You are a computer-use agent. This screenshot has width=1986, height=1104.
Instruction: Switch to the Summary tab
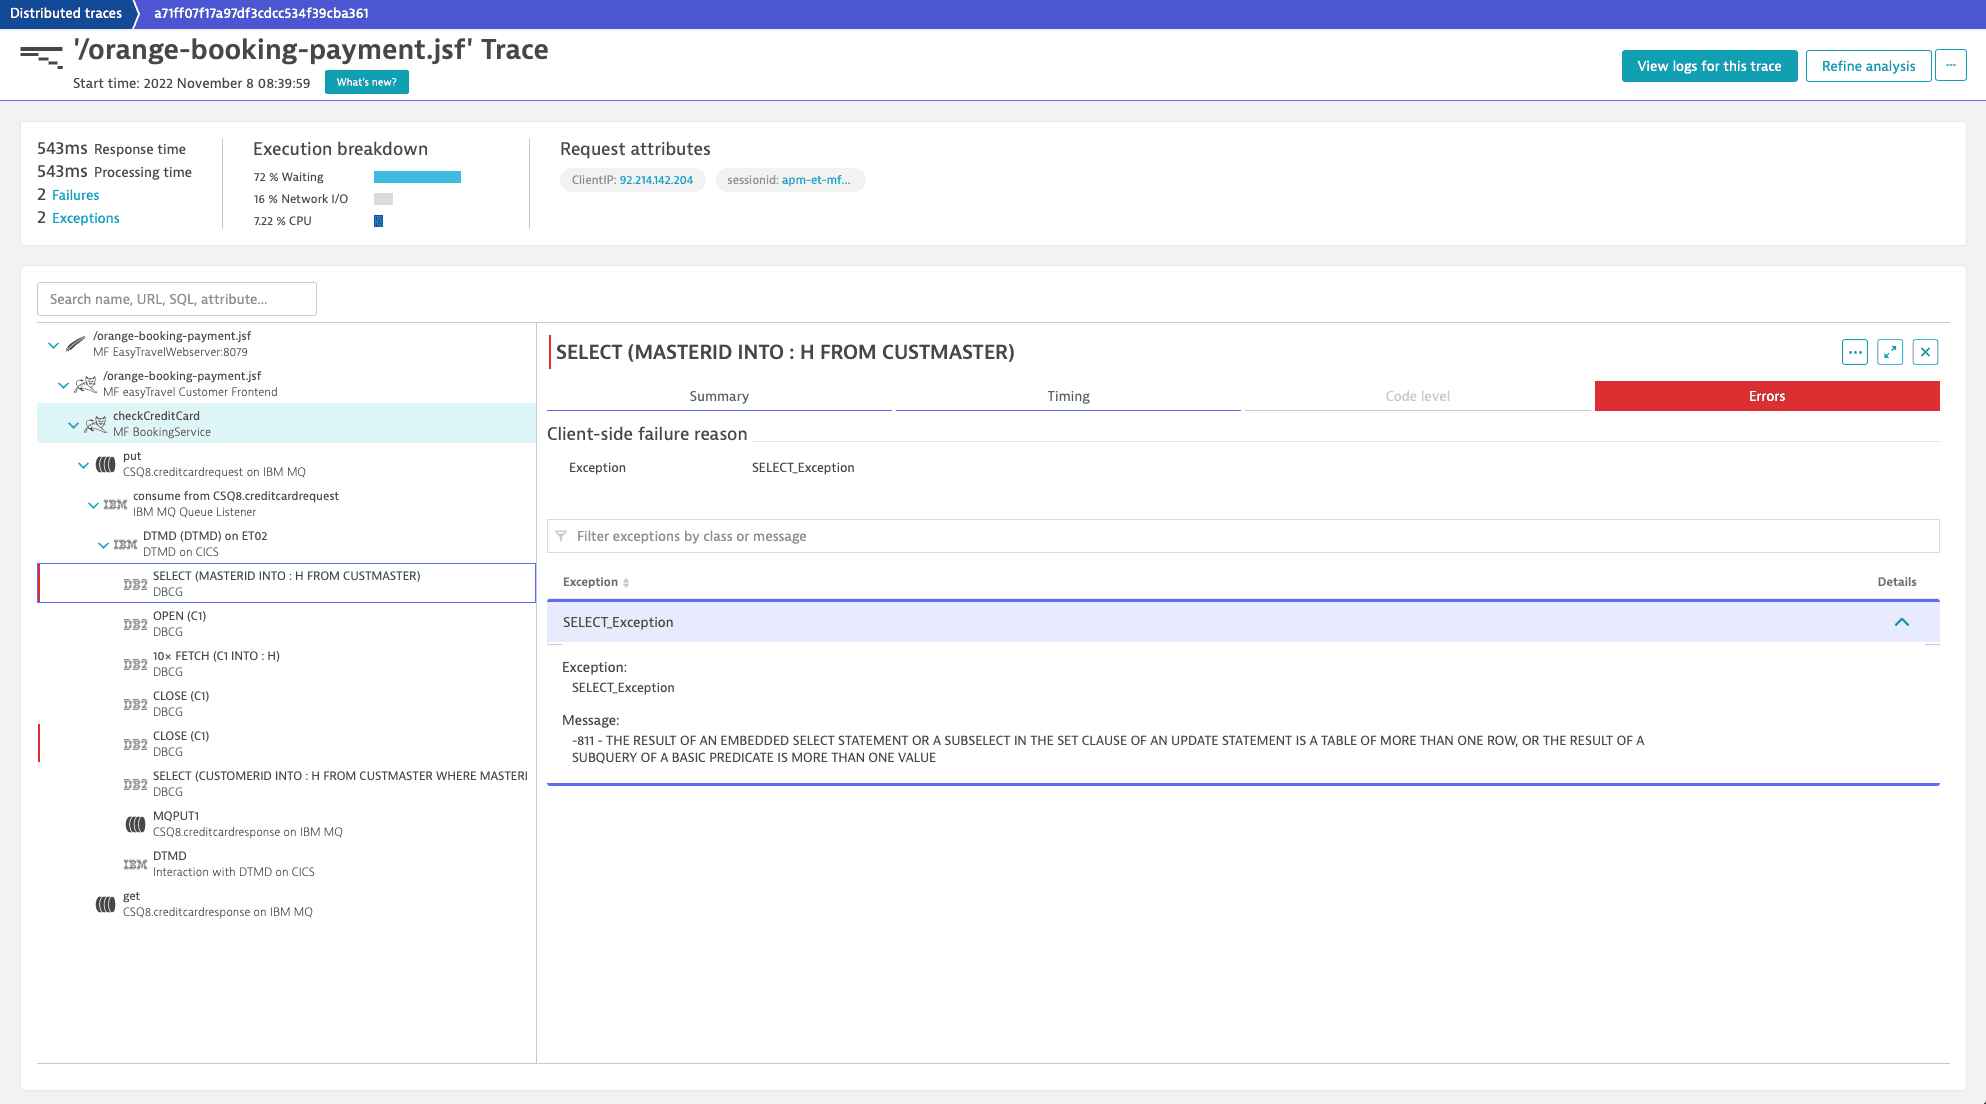718,396
